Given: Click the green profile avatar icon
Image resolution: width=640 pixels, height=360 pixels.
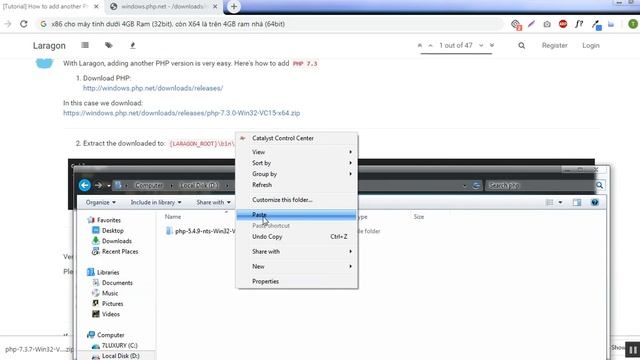Looking at the screenshot, I should pyautogui.click(x=633, y=24).
